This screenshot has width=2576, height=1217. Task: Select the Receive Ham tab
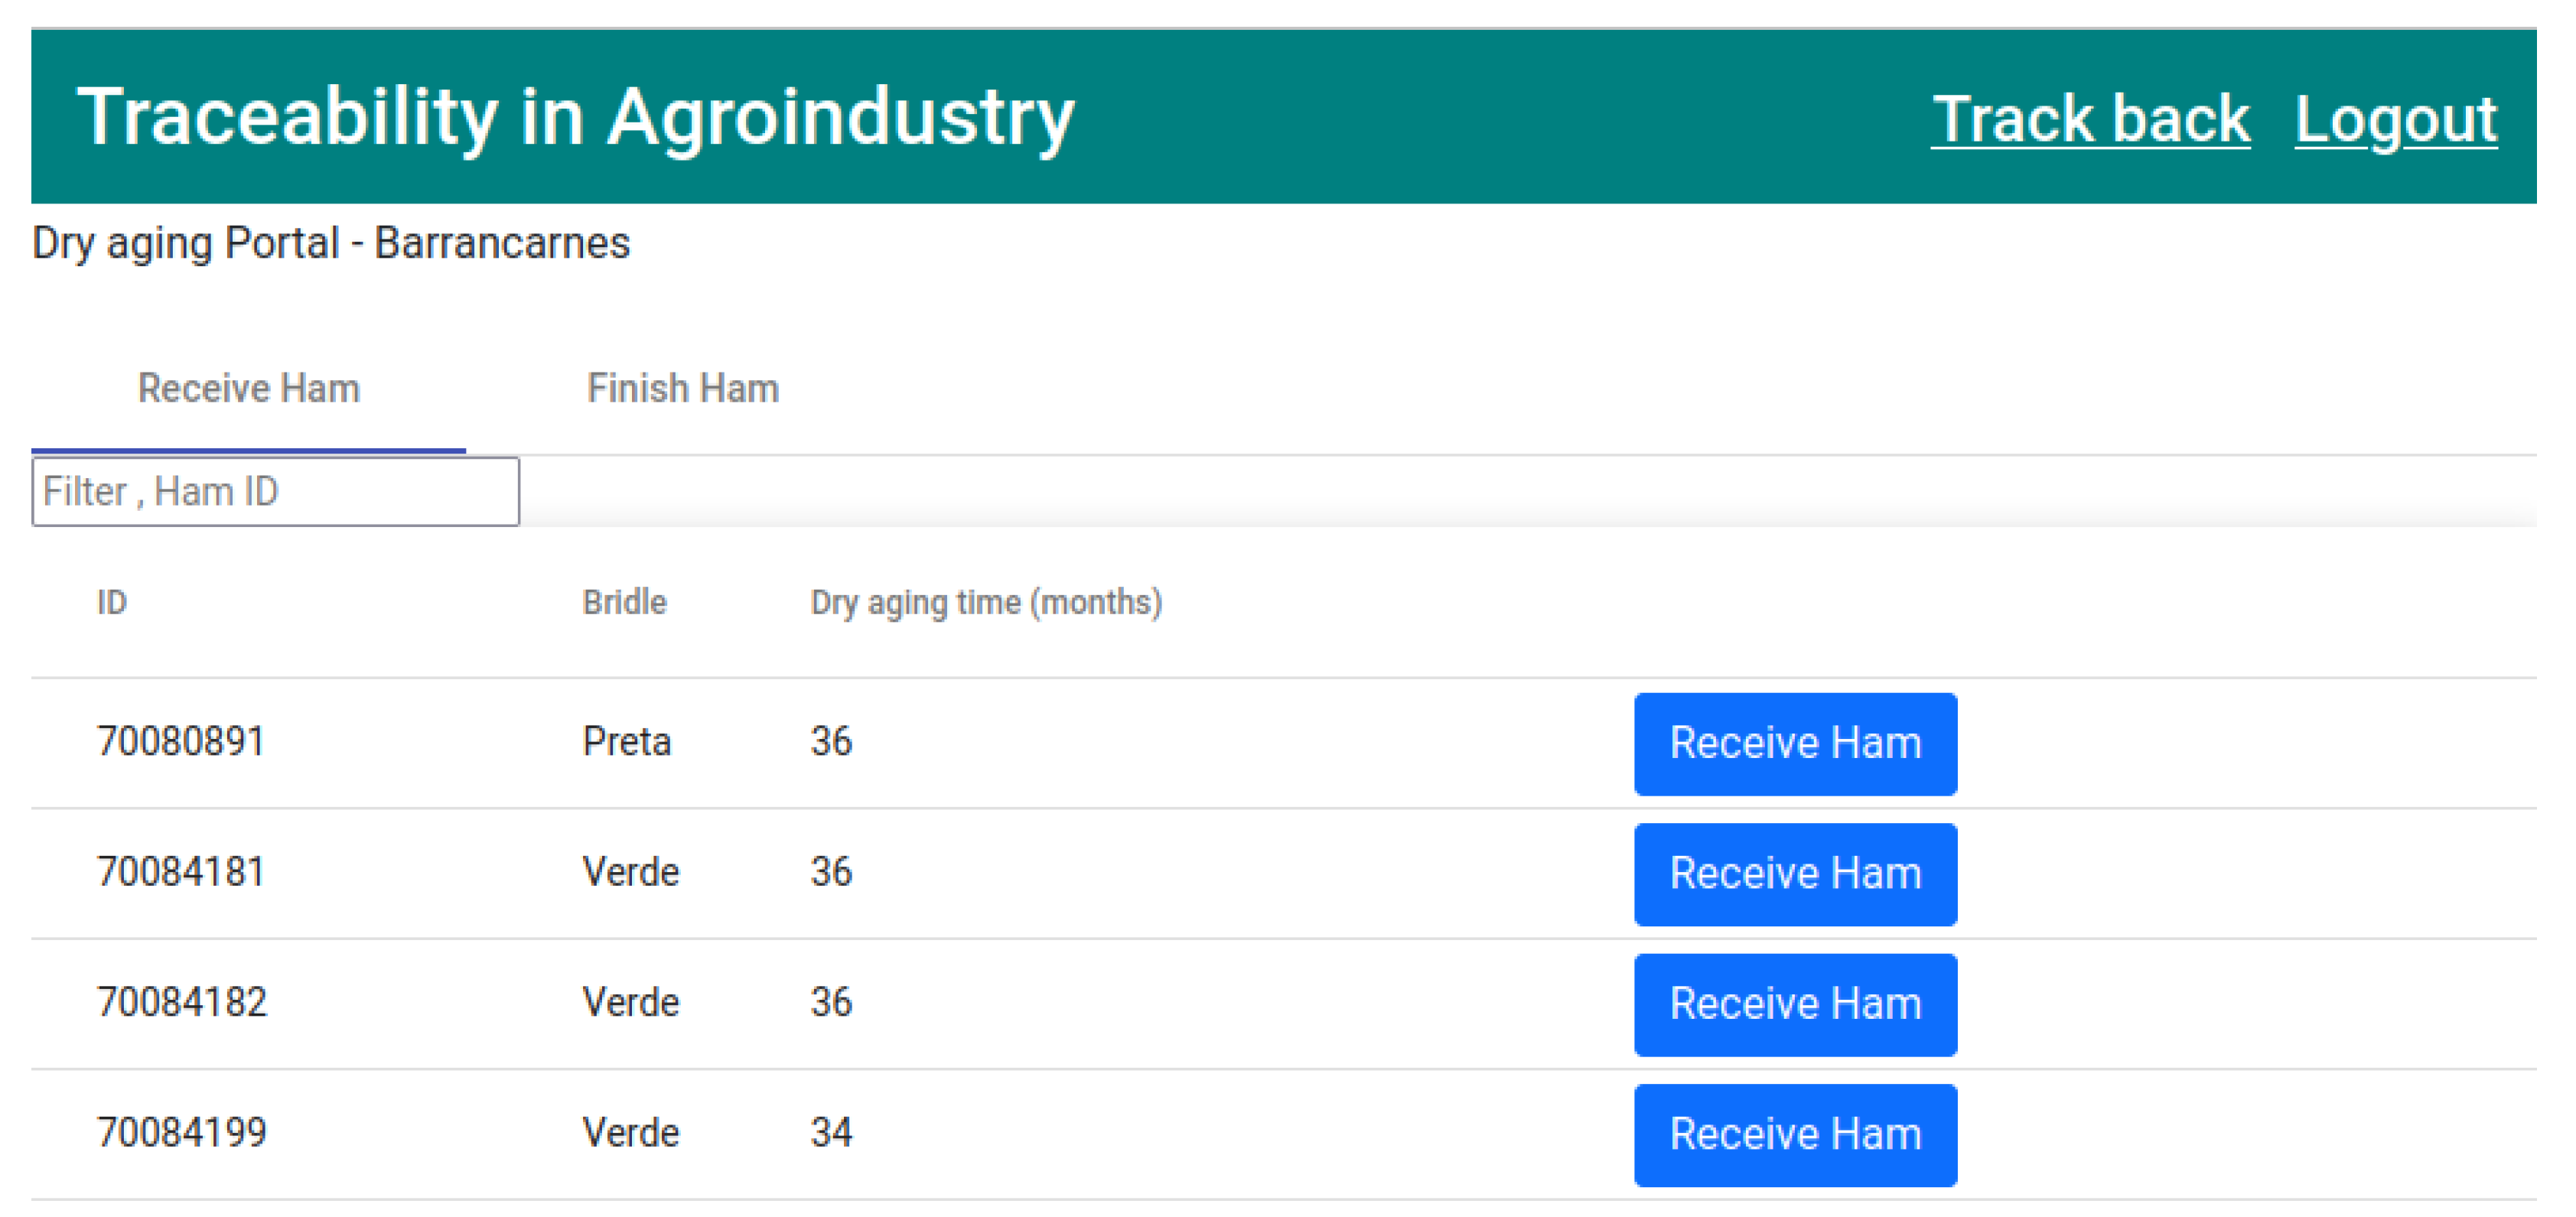point(248,388)
